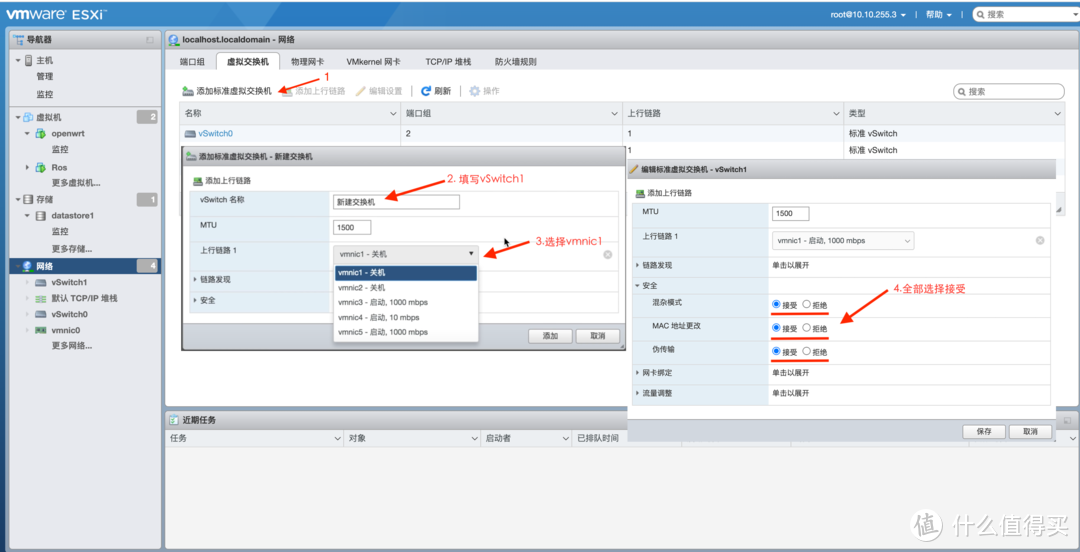The width and height of the screenshot is (1080, 552).
Task: Click vSwitch0 link in table
Action: [216, 134]
